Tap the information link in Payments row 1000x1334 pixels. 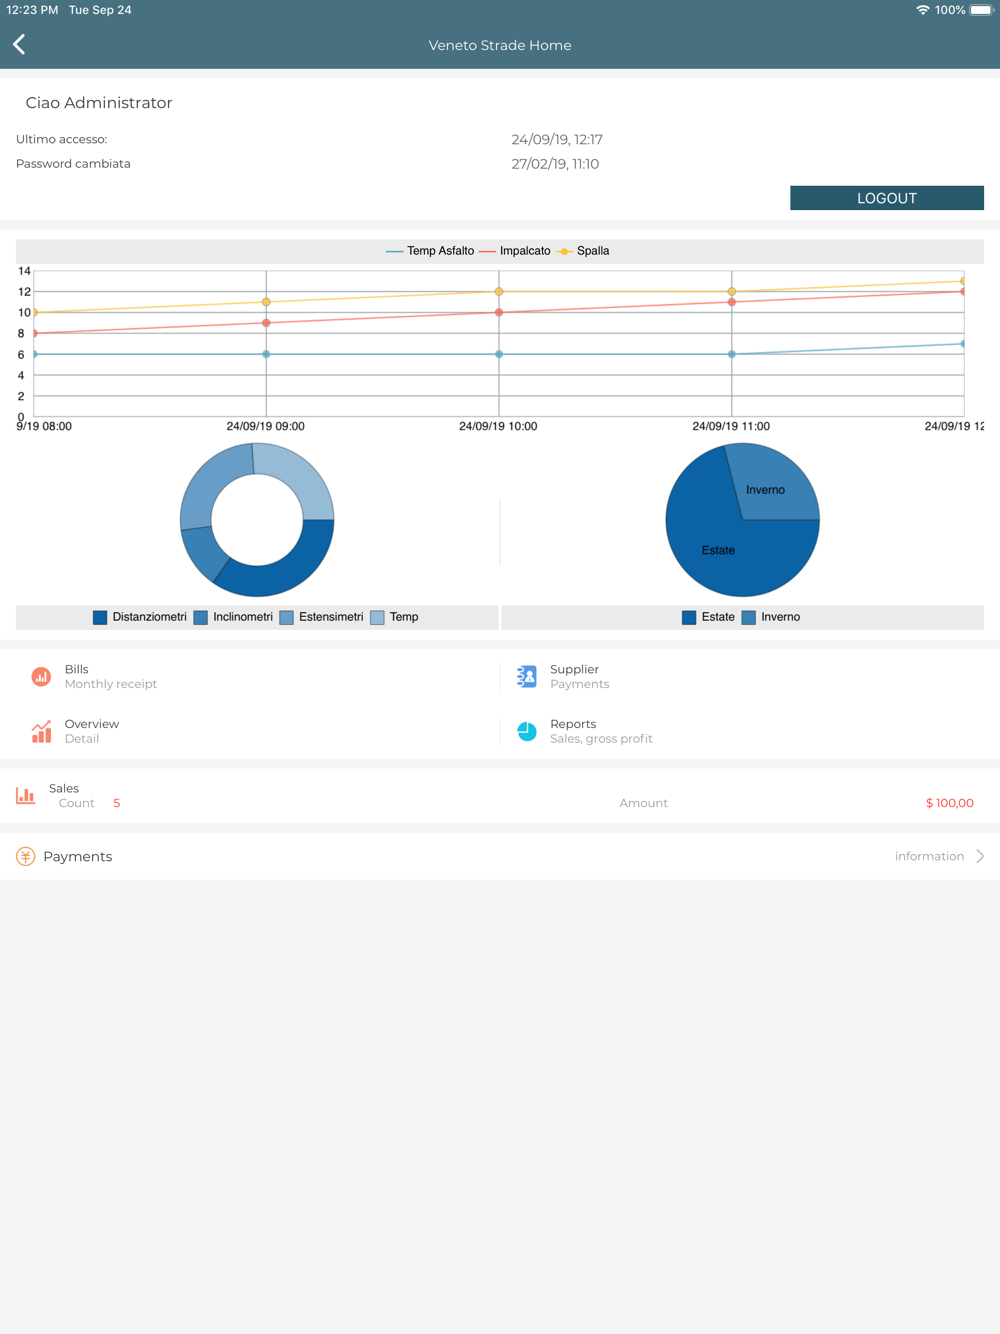click(929, 856)
